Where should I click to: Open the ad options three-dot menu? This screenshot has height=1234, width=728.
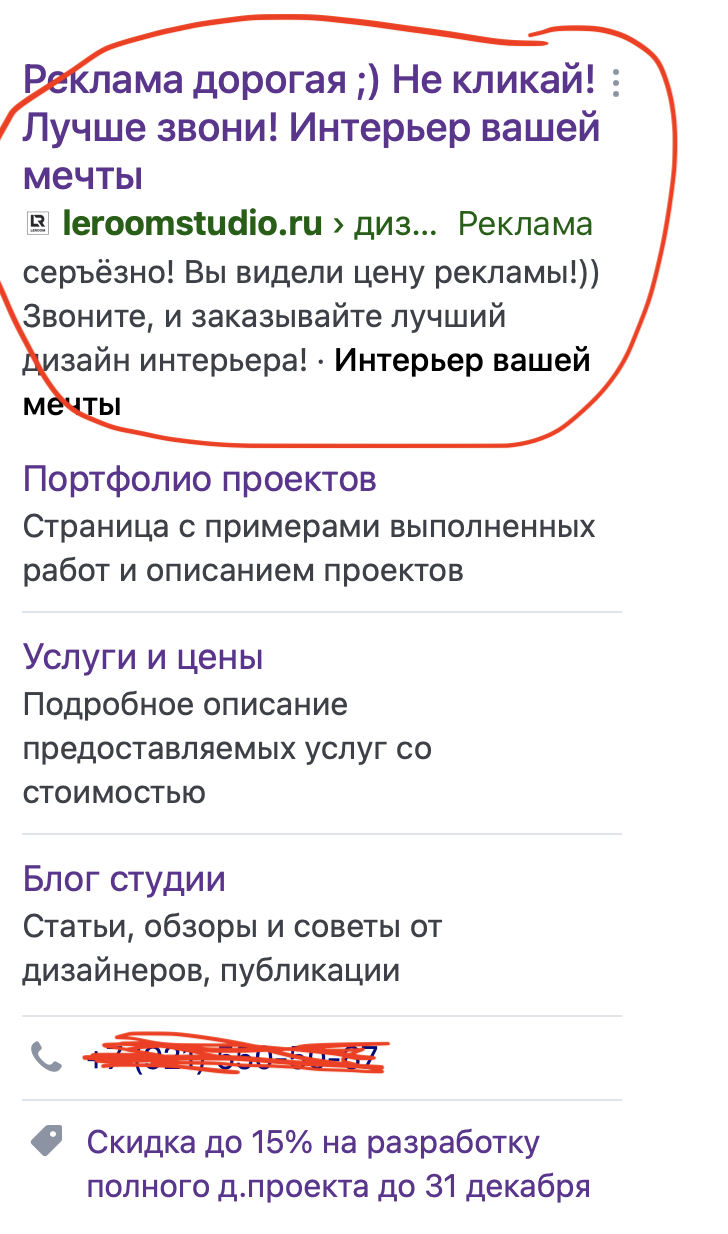[x=616, y=83]
